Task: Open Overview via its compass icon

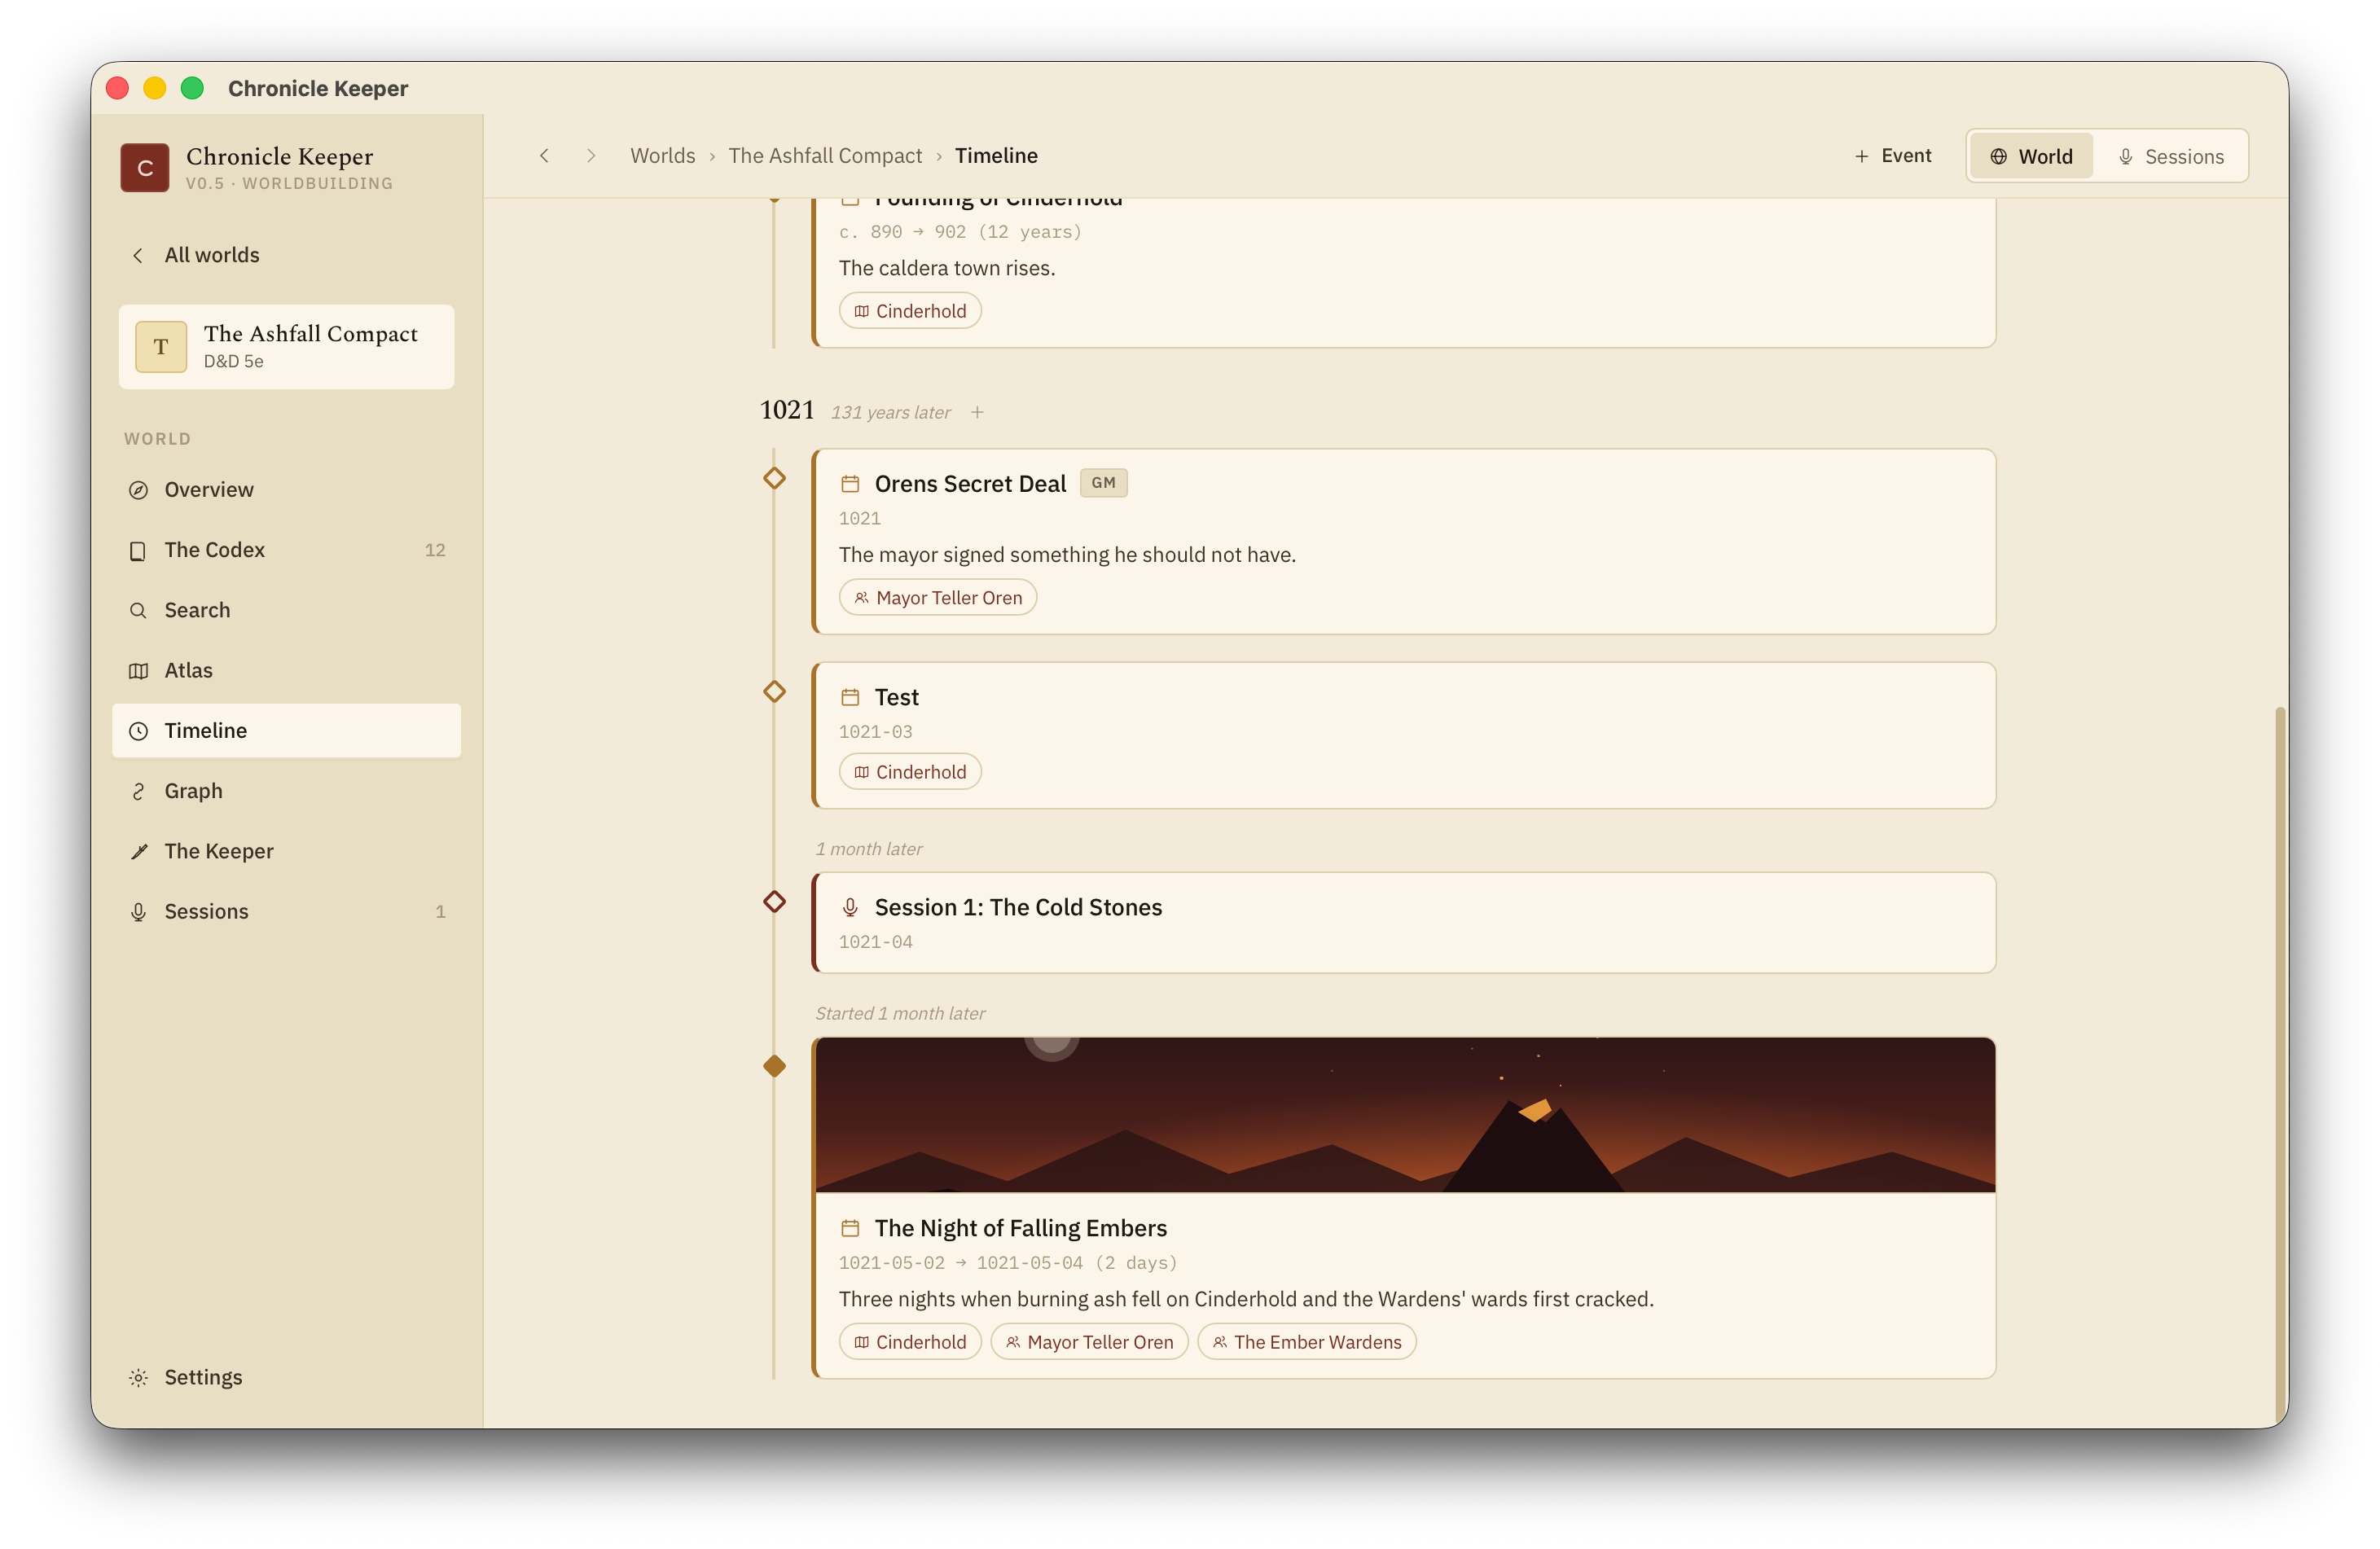Action: [138, 490]
